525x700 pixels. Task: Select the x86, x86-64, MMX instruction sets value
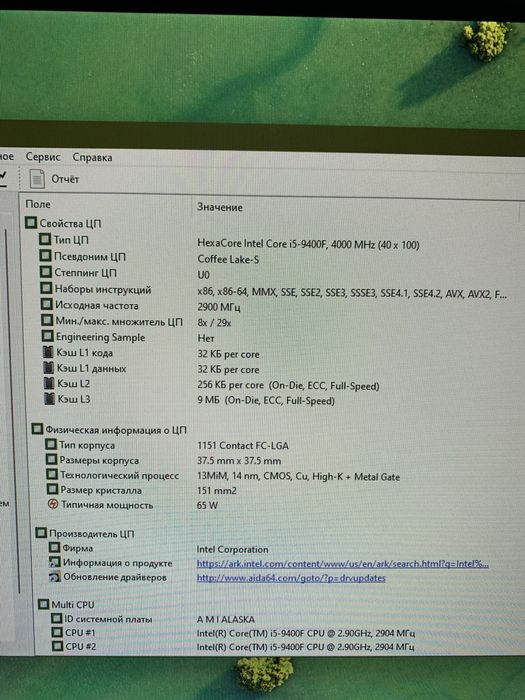tap(352, 293)
